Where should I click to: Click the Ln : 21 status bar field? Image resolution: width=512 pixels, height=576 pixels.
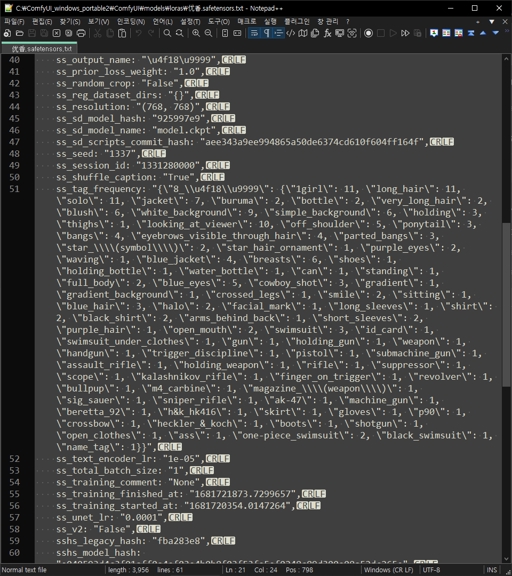(x=235, y=570)
